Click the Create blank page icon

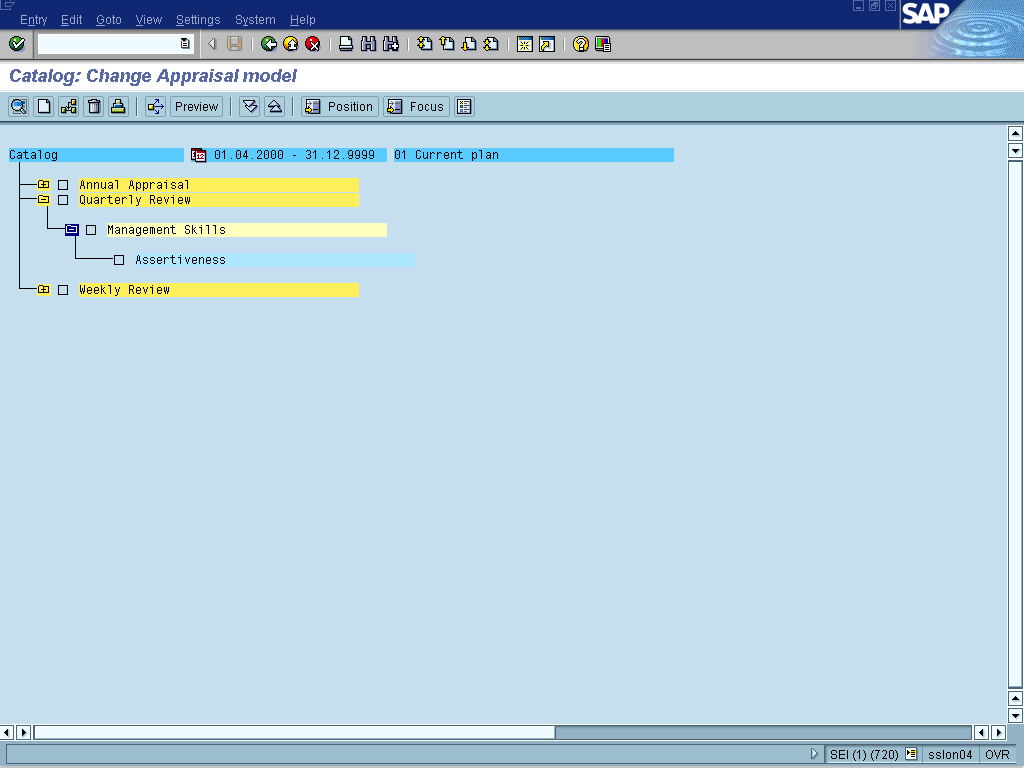(44, 106)
